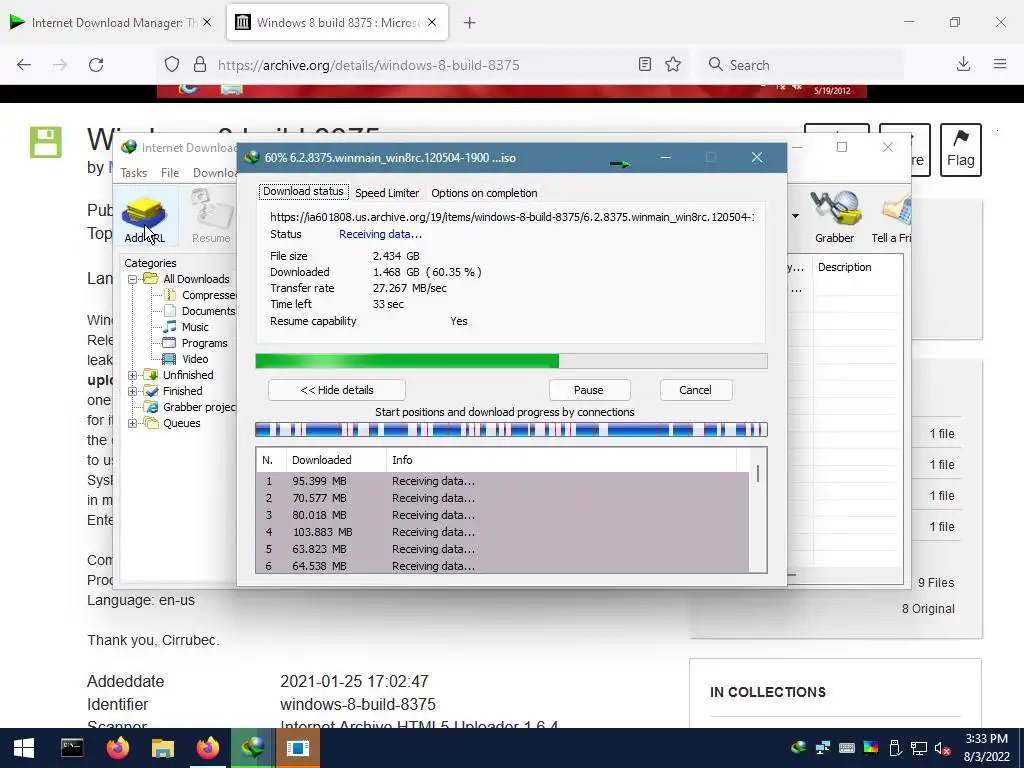
Task: Expand the Finished tree node
Action: [133, 391]
